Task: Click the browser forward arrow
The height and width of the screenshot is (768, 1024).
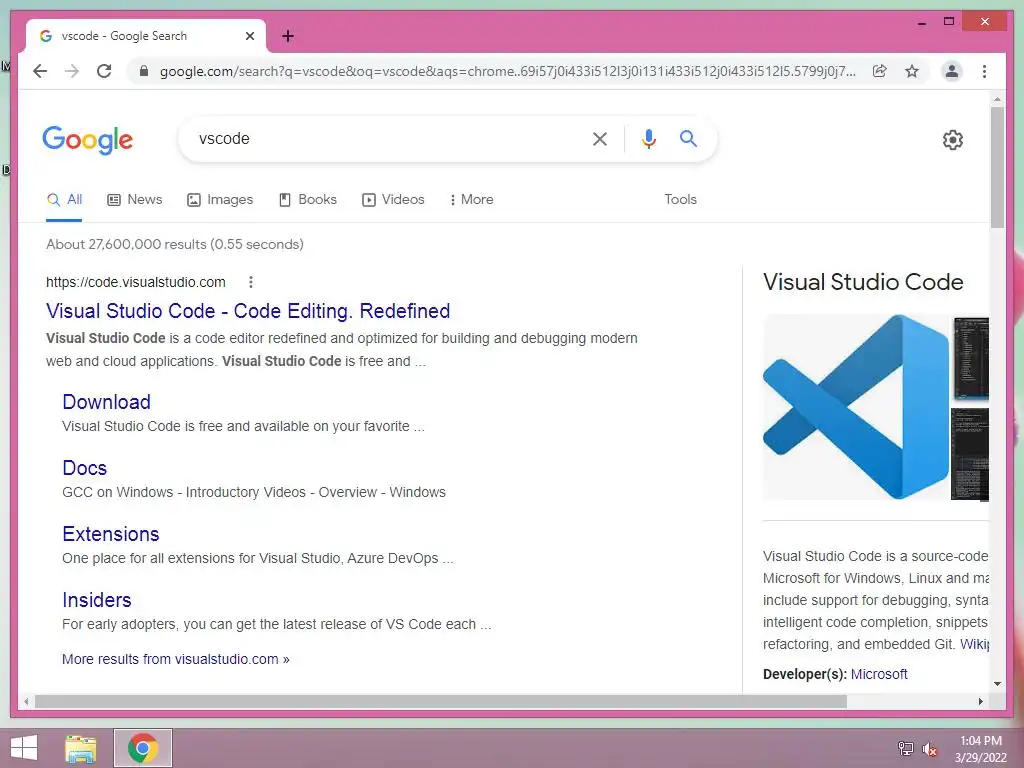Action: 72,71
